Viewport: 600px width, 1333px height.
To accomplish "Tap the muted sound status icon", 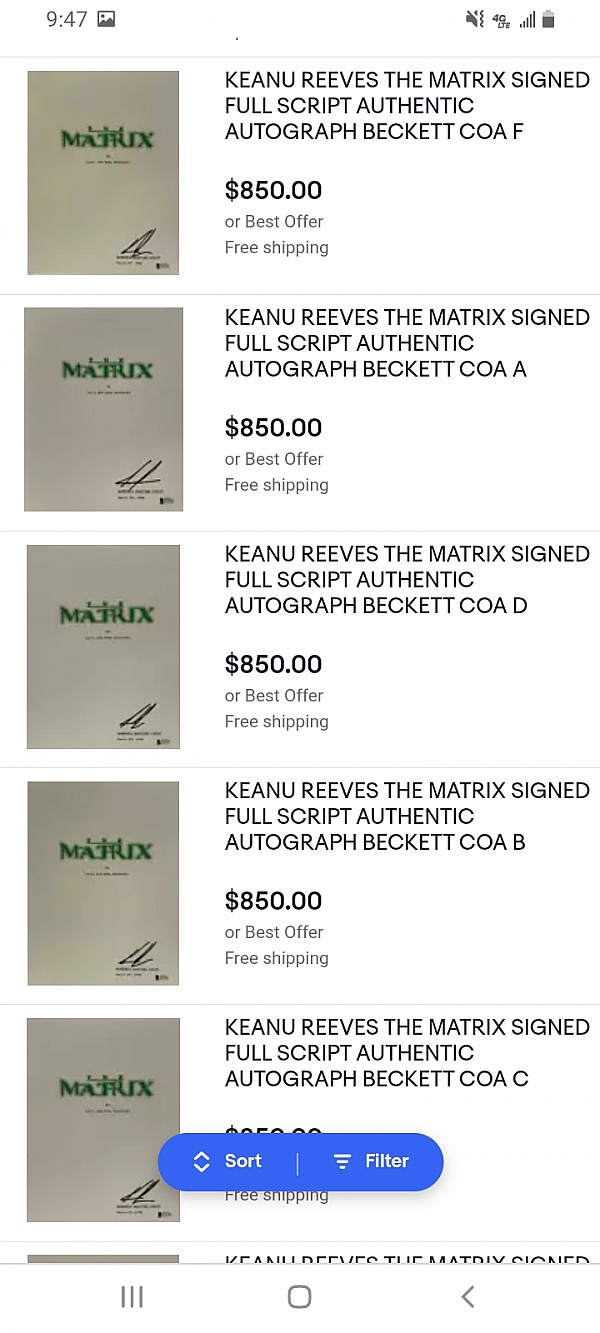I will 475,19.
